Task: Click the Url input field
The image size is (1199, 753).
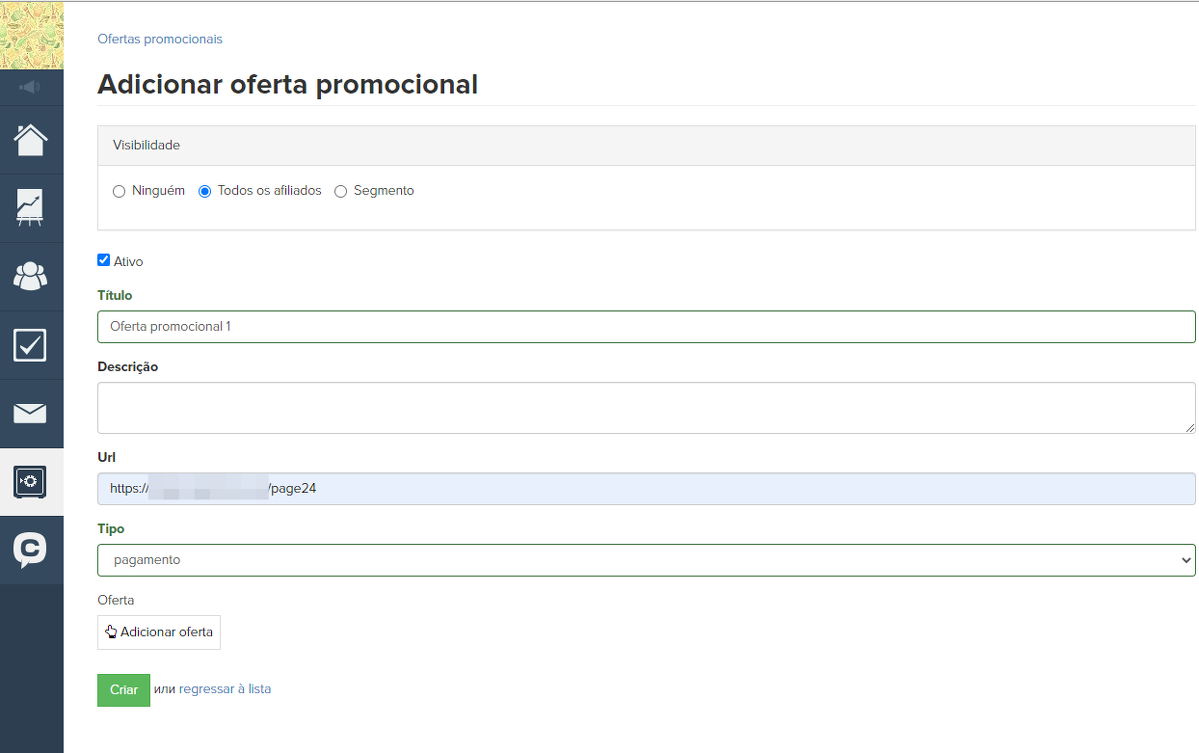Action: point(646,489)
